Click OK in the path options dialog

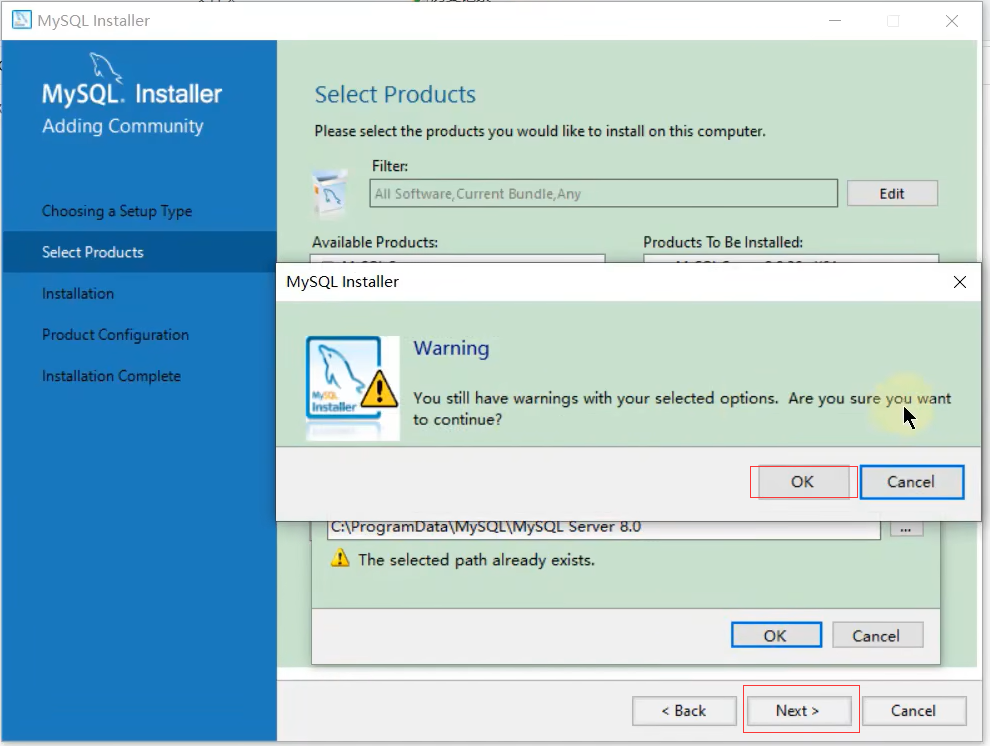(x=776, y=636)
